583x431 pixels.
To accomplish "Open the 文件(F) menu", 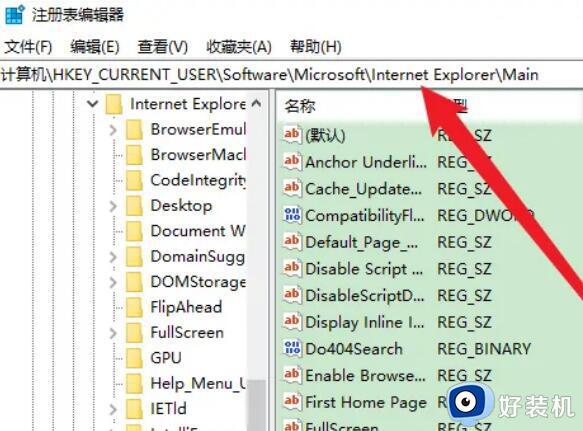I will [x=28, y=47].
